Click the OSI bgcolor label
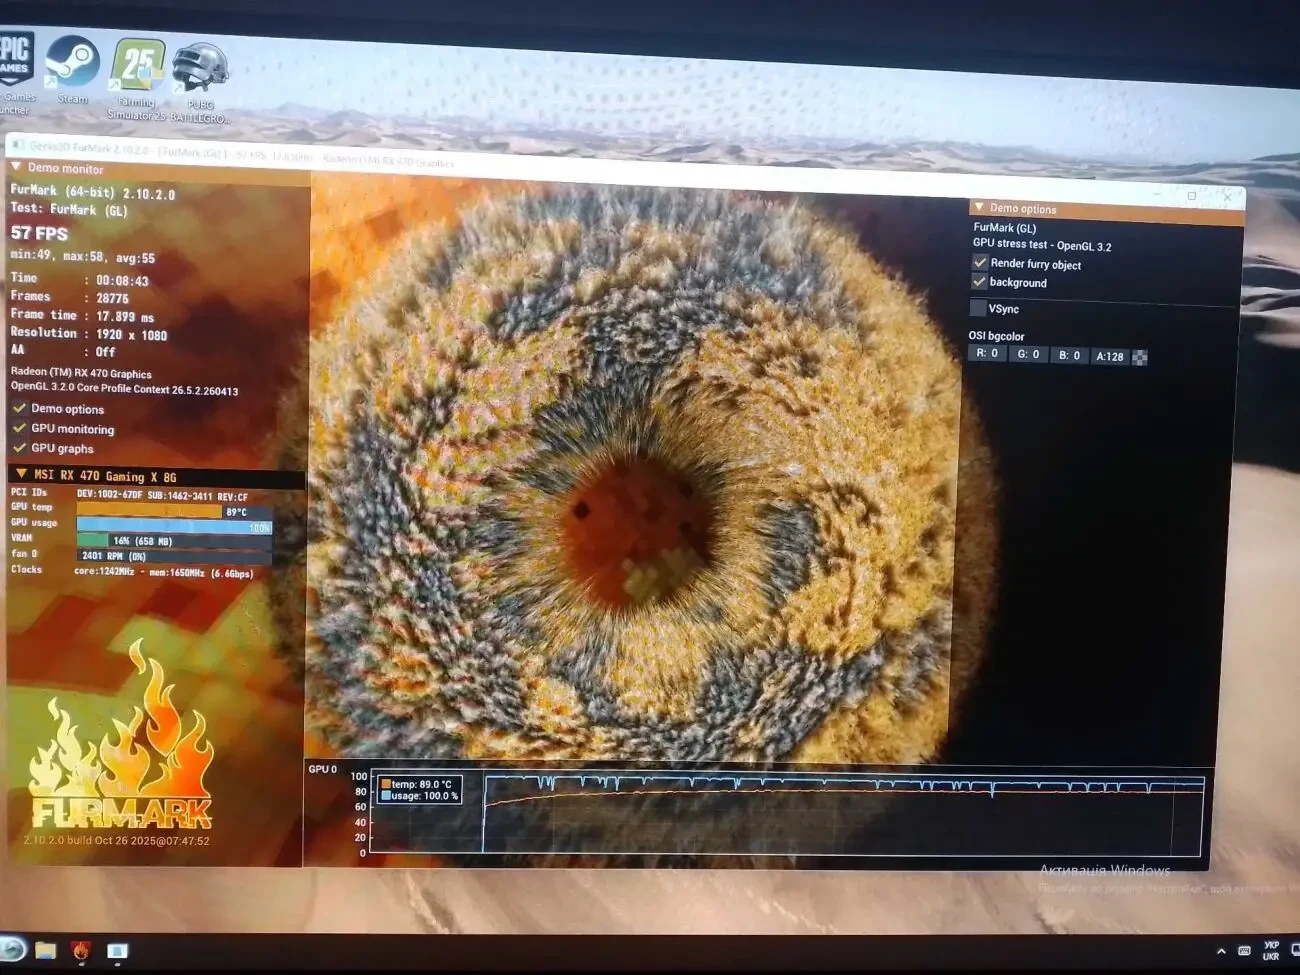The image size is (1300, 975). click(x=996, y=336)
